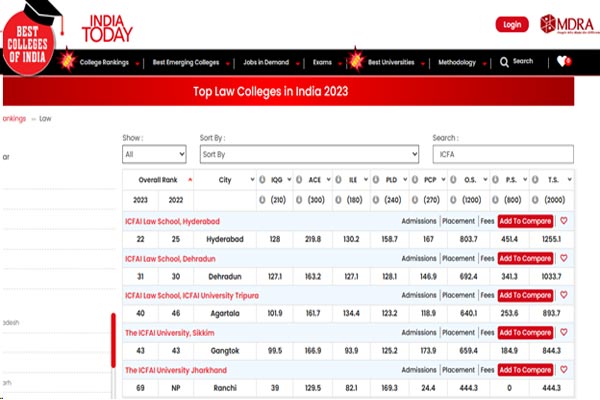Click info icon next to (210) score

click(262, 200)
